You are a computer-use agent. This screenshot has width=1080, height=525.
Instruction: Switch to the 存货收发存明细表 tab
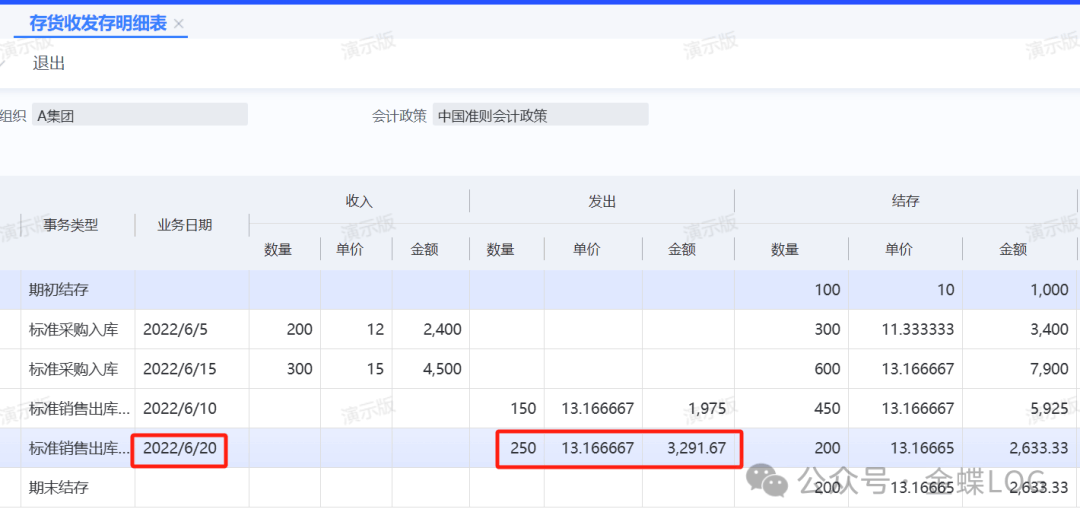click(x=98, y=23)
